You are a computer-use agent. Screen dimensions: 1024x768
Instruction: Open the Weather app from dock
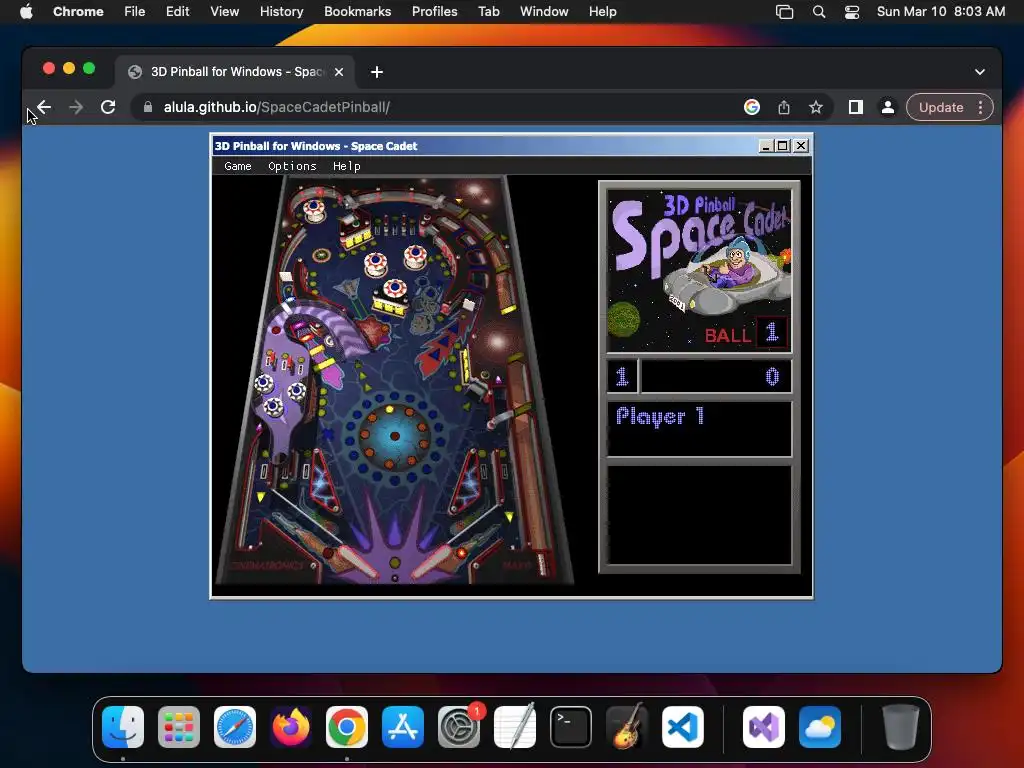[820, 727]
